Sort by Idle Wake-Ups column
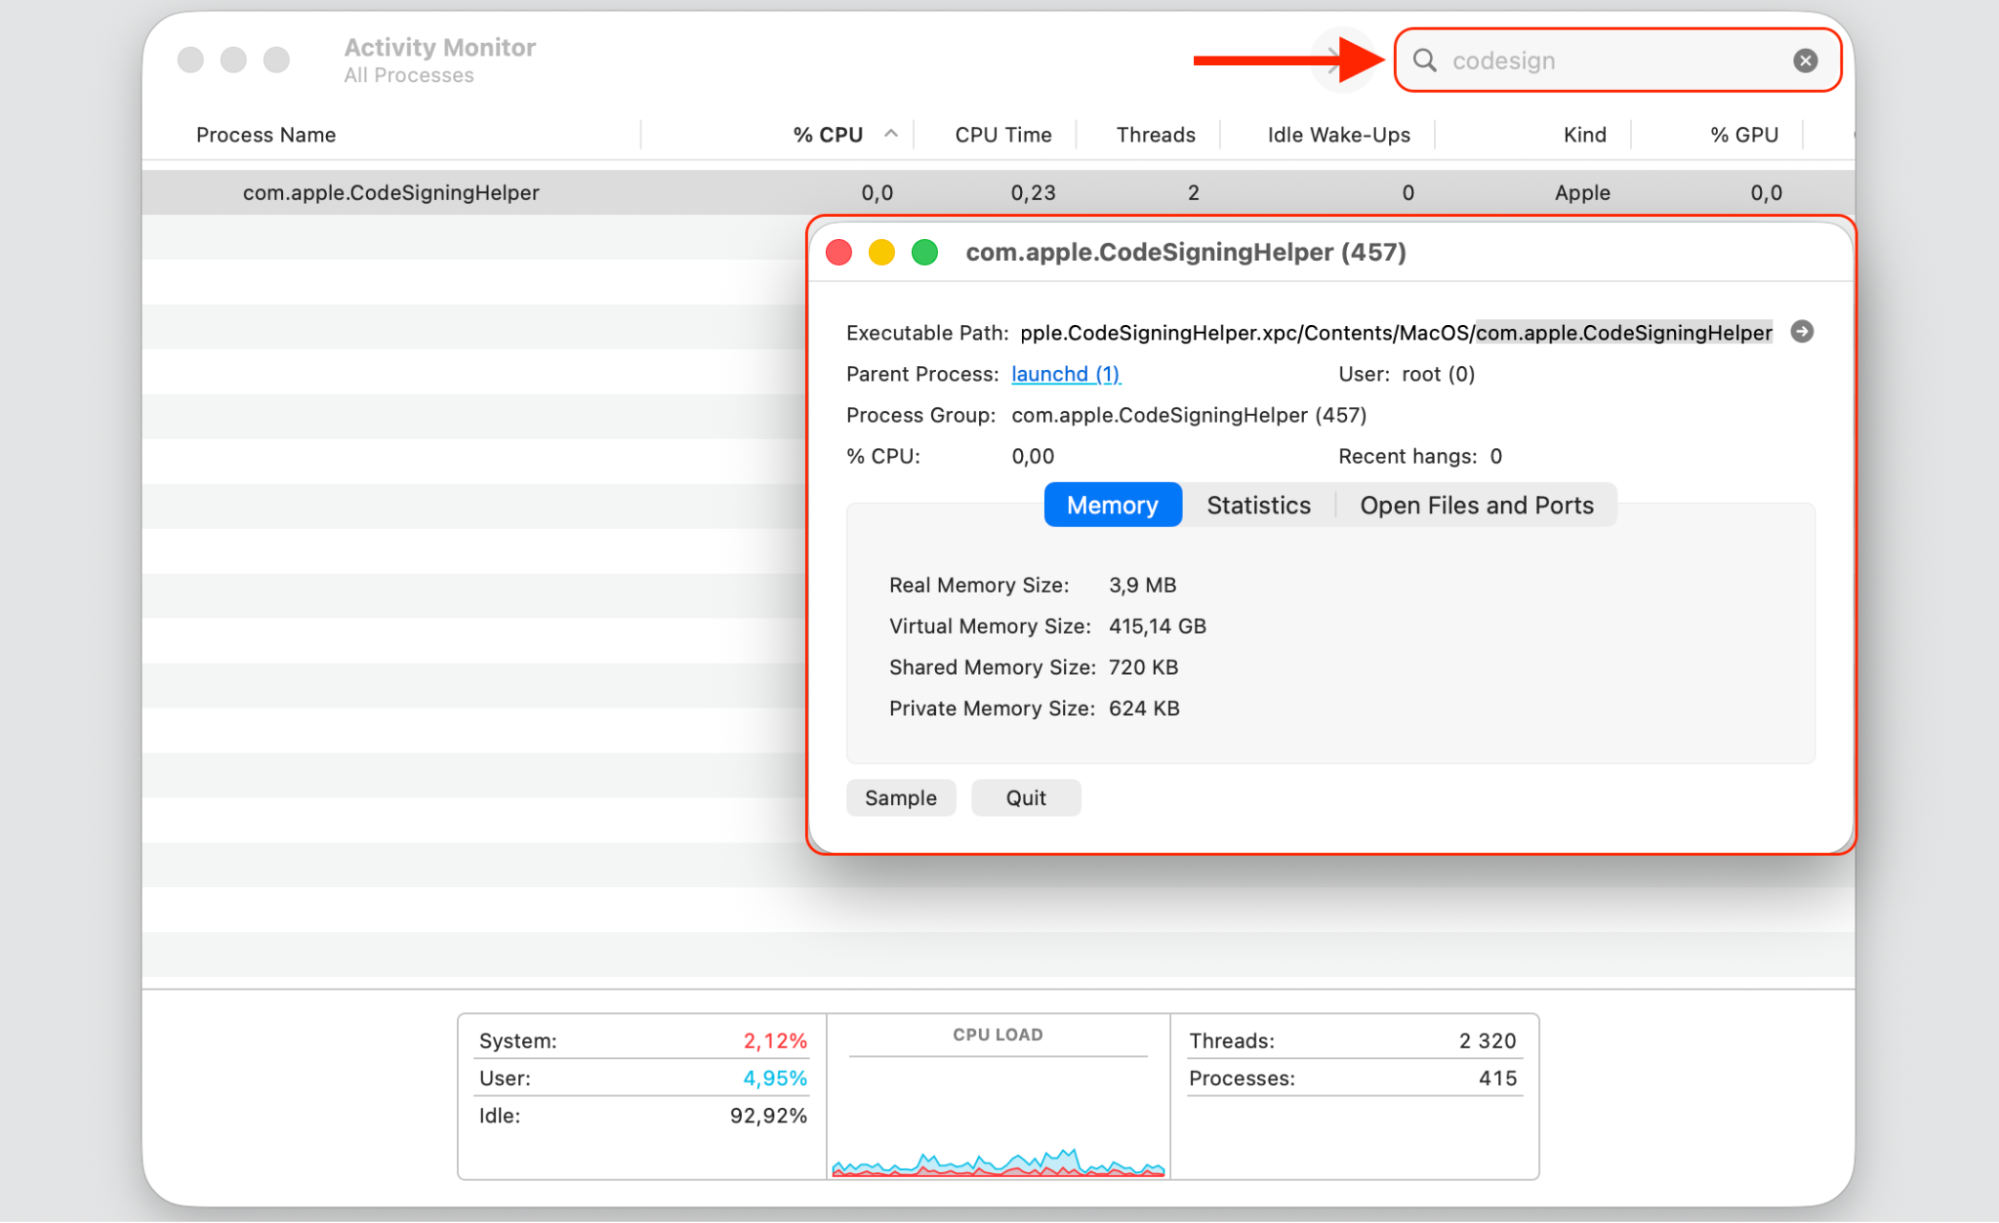Screen dimensions: 1999x1223 (x=1339, y=135)
